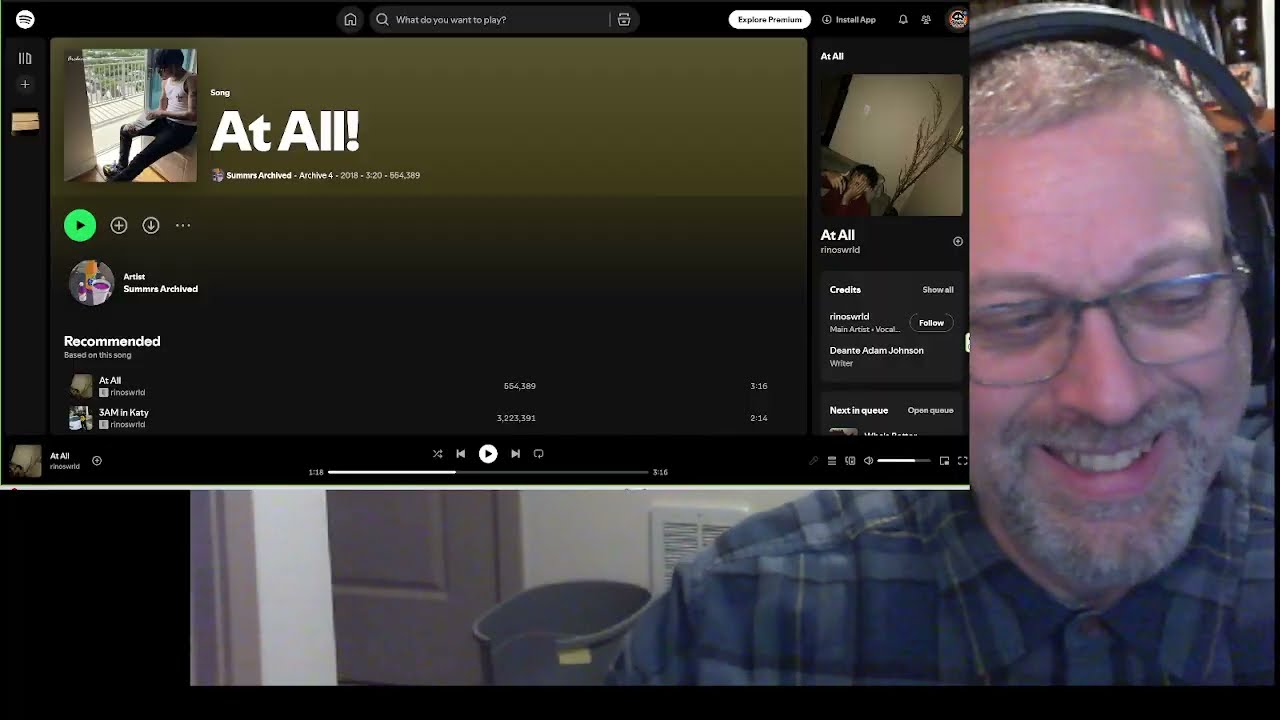Open more options for At All!

click(183, 225)
